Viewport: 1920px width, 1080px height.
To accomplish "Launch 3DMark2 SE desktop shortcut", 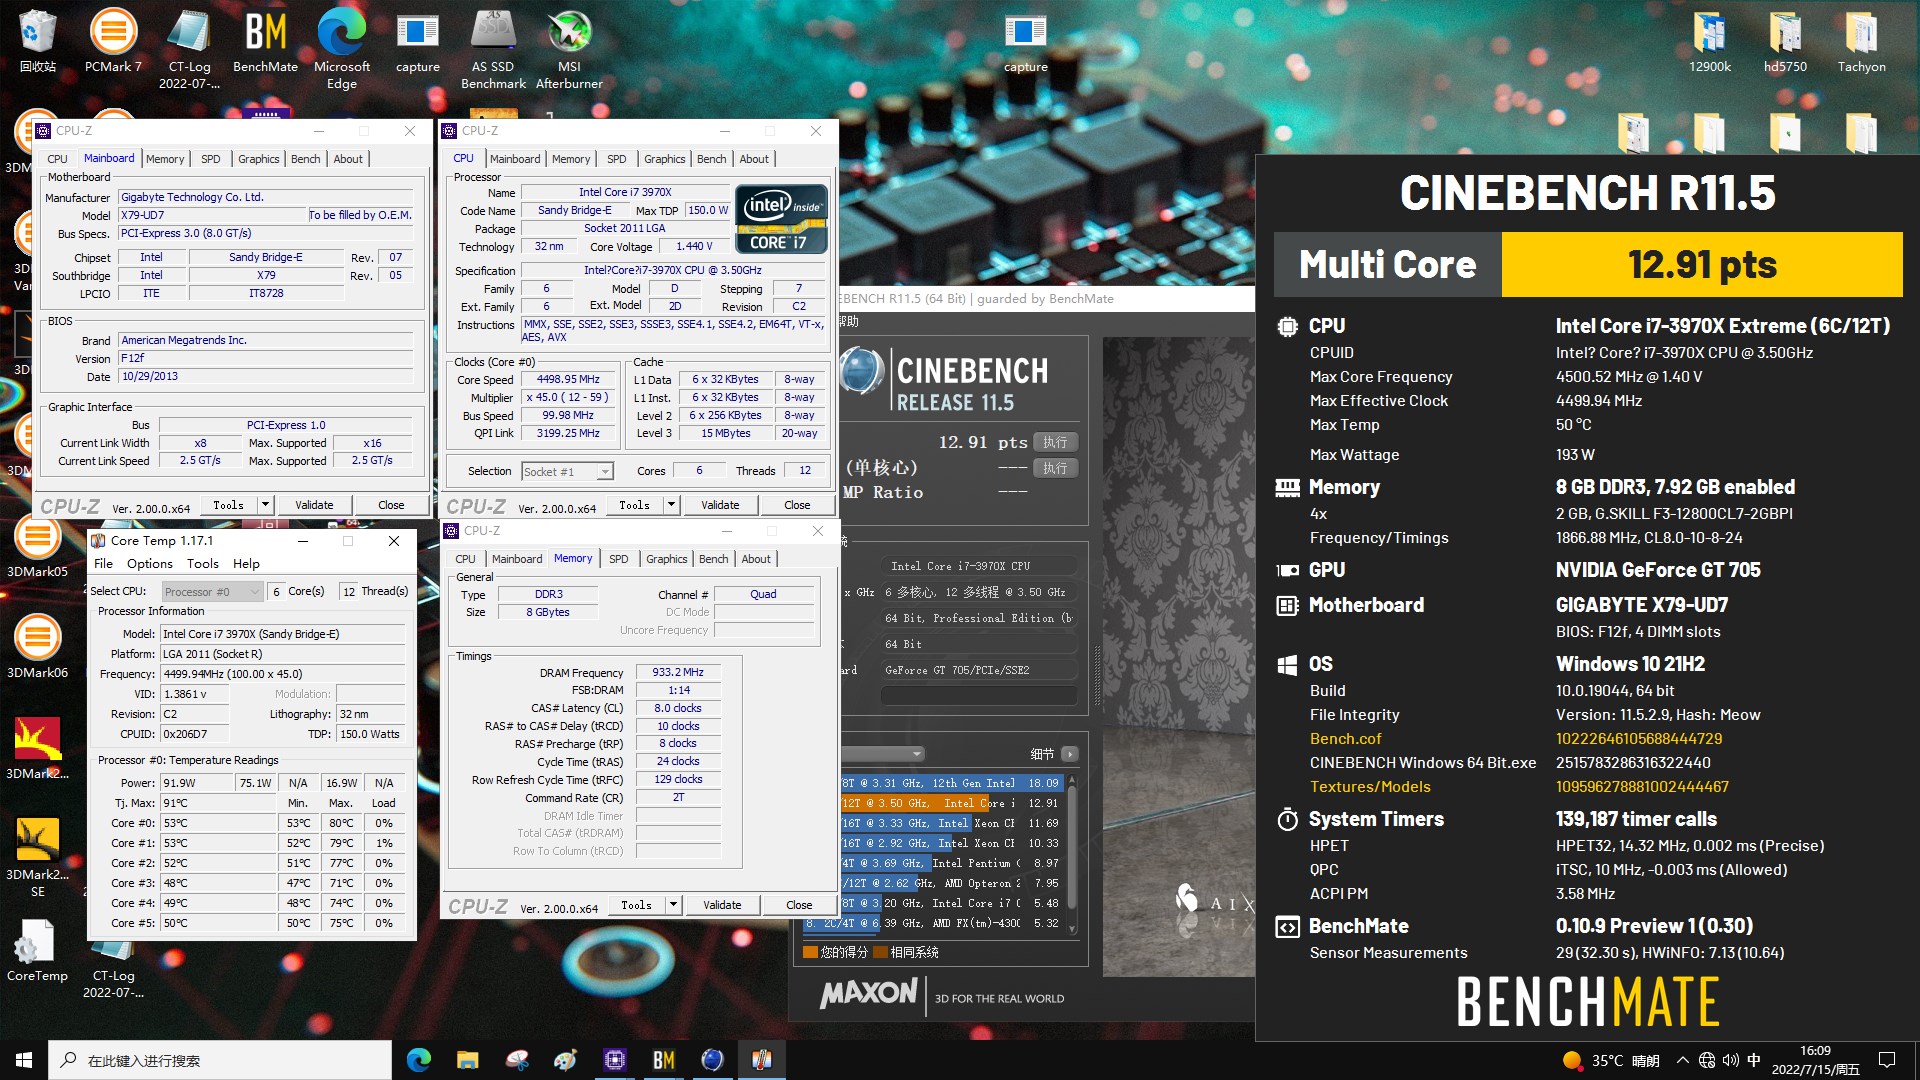I will (37, 856).
